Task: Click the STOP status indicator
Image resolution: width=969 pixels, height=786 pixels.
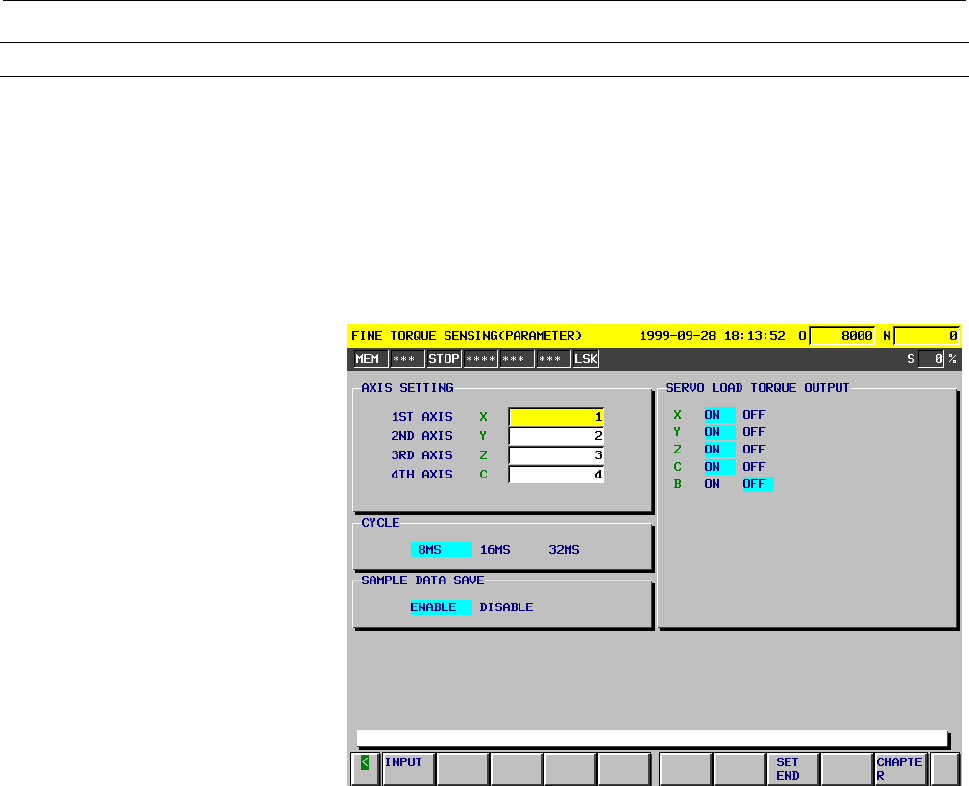Action: [x=444, y=358]
